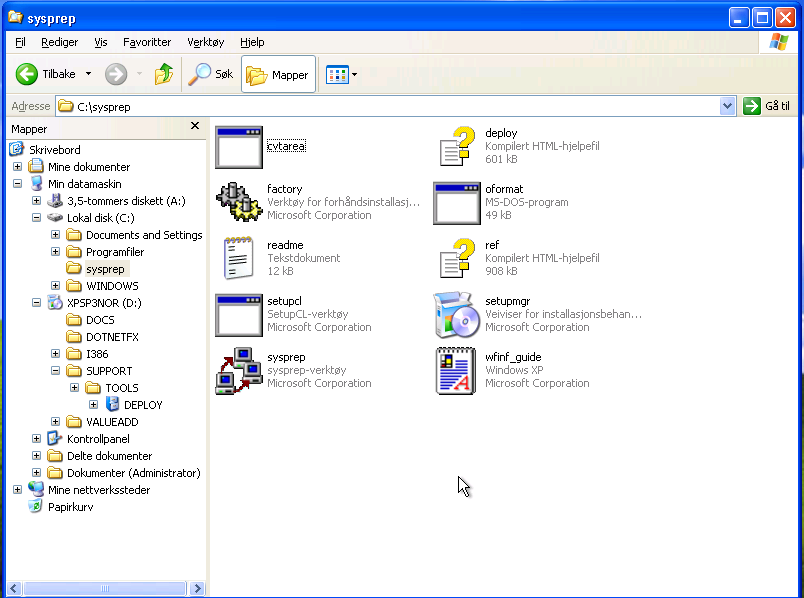Viewport: 804px width, 598px height.
Task: Open the factory tool
Action: click(x=240, y=201)
